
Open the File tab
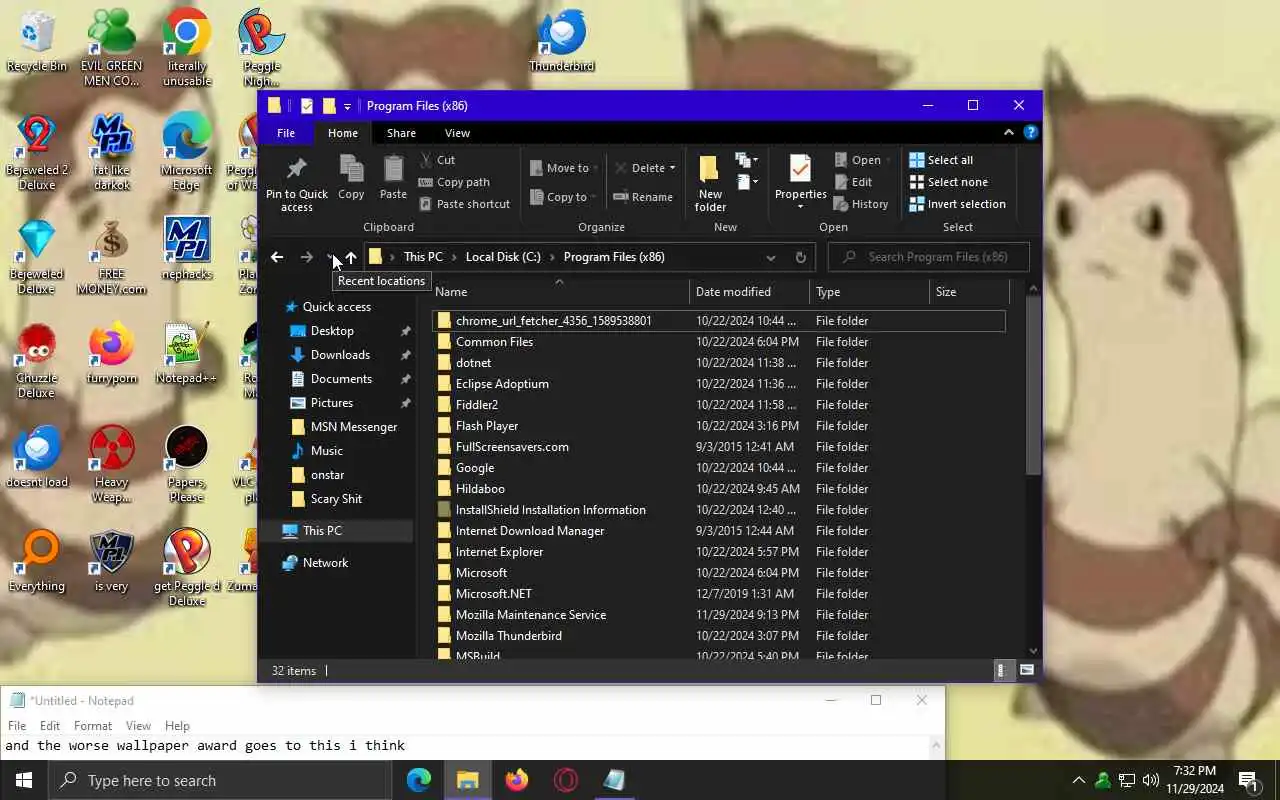(x=286, y=133)
